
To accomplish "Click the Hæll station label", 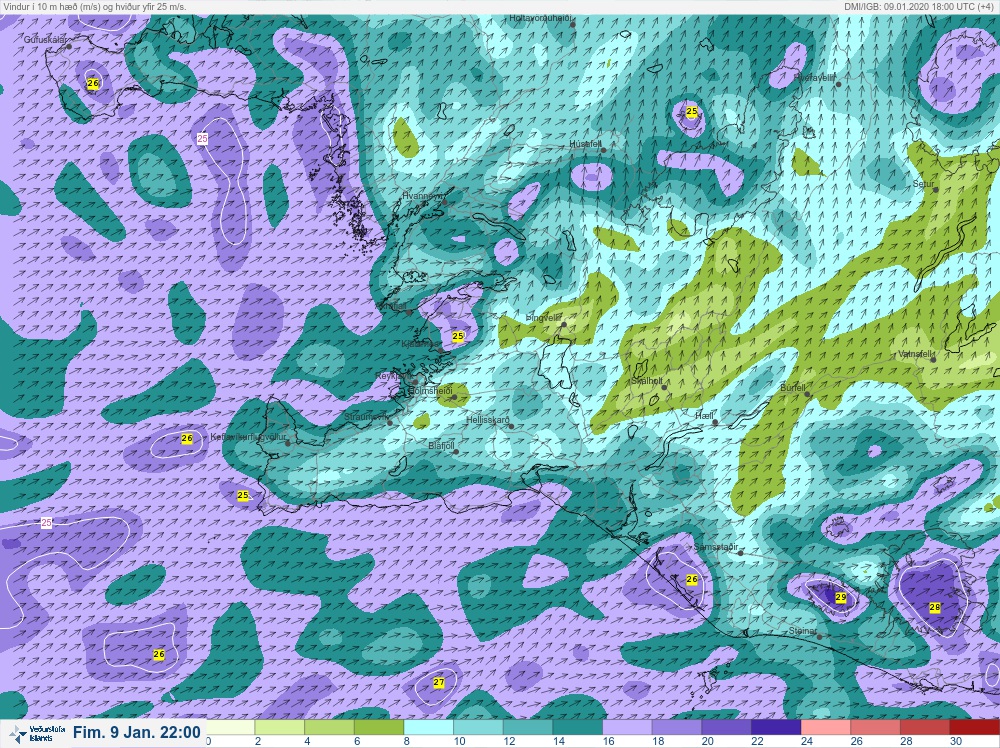I will 705,416.
